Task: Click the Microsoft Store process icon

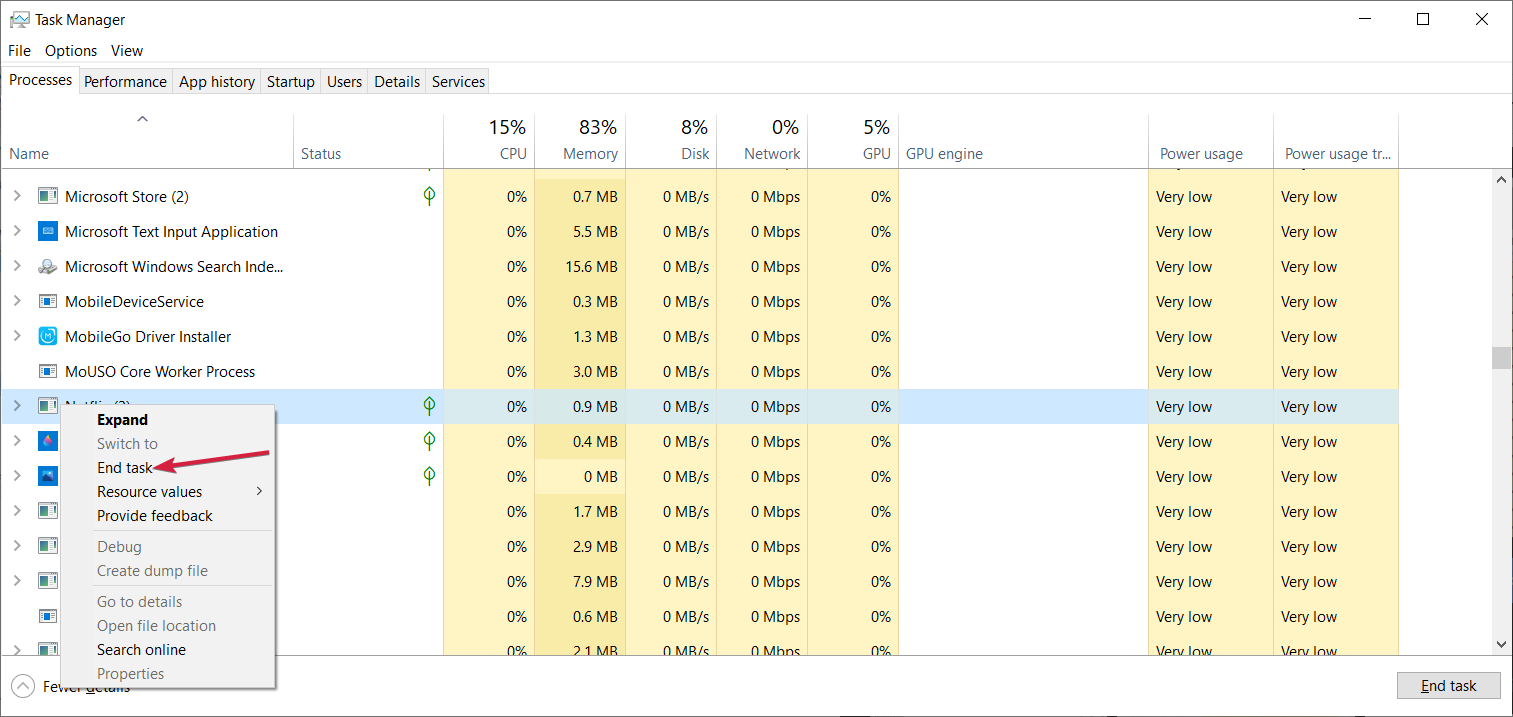Action: point(47,197)
